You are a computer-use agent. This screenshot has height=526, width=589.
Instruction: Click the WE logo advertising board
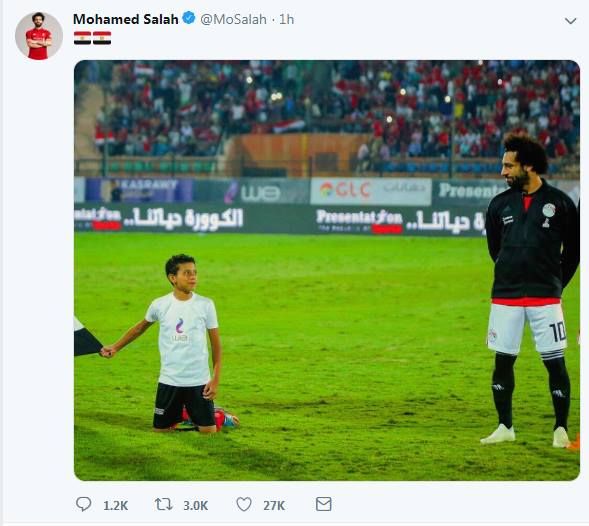tap(252, 192)
